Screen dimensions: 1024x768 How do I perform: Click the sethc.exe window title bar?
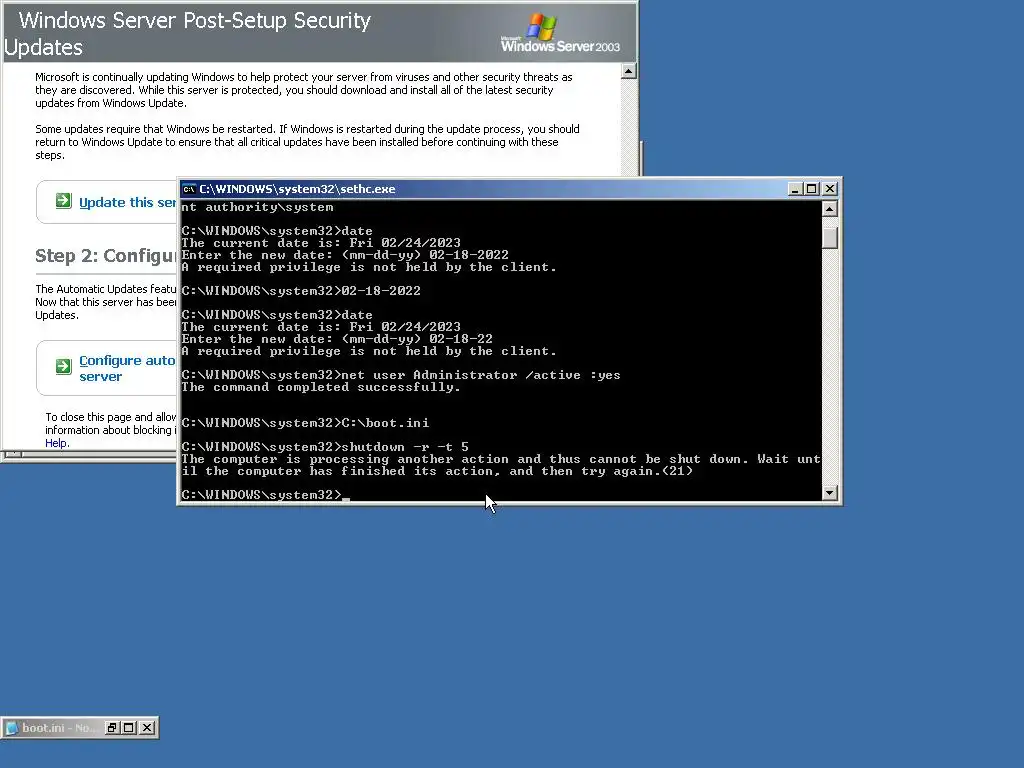483,189
